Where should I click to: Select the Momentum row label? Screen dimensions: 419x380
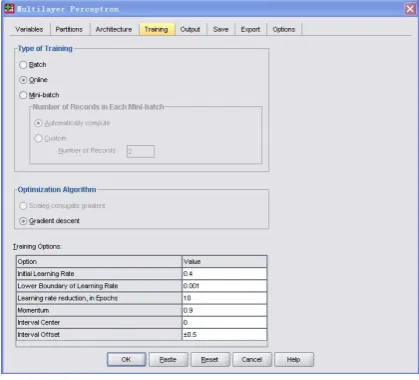[99, 310]
